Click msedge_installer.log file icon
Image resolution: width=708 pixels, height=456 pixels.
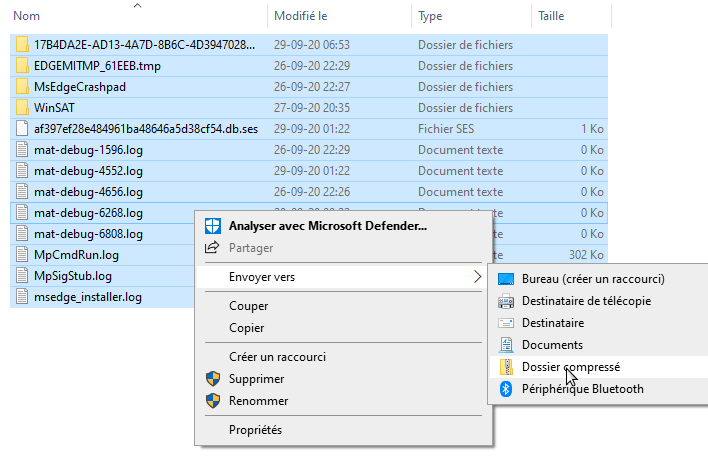coord(22,297)
